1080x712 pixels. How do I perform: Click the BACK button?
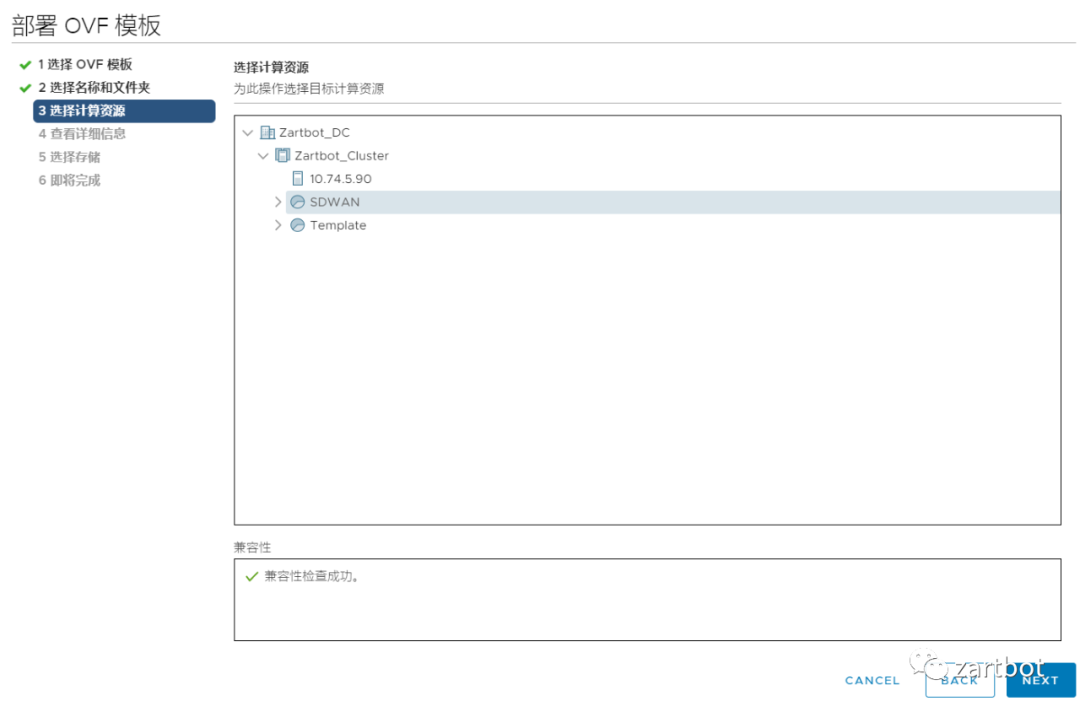(x=959, y=680)
